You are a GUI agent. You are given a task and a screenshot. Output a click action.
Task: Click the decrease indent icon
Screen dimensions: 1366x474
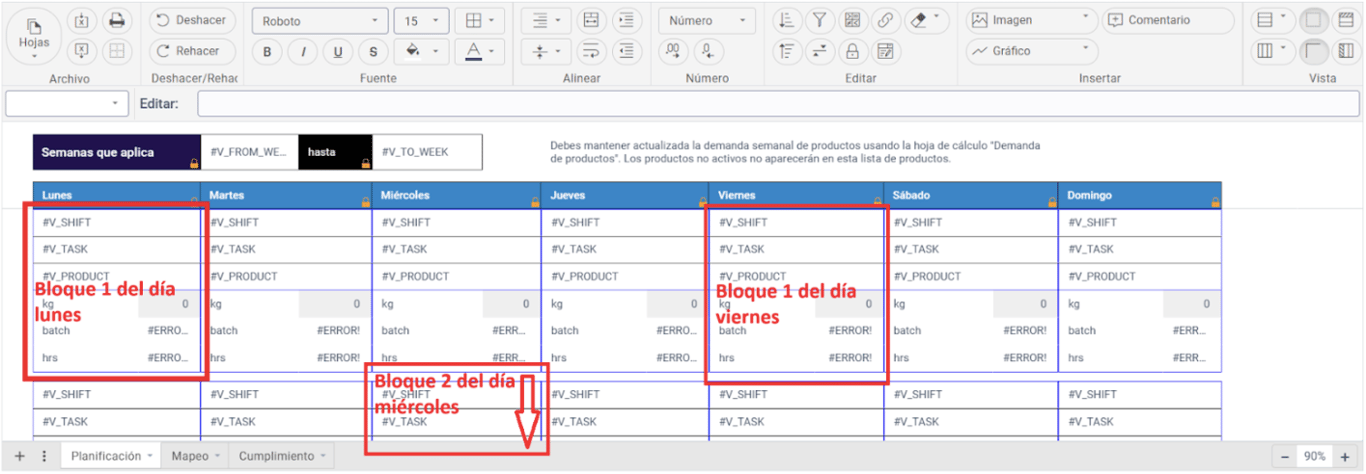pyautogui.click(x=627, y=51)
